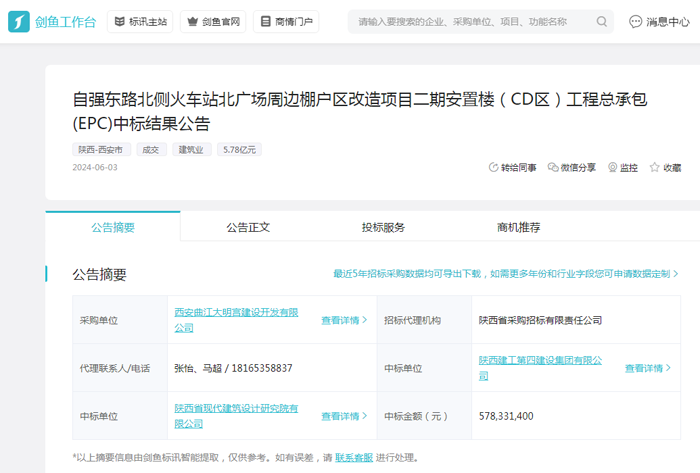Open 商情门户 navigation button
Image resolution: width=700 pixels, height=473 pixels.
pyautogui.click(x=286, y=21)
